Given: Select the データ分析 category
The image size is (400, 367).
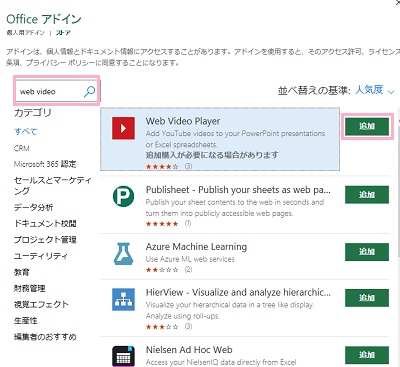Looking at the screenshot, I should [33, 207].
